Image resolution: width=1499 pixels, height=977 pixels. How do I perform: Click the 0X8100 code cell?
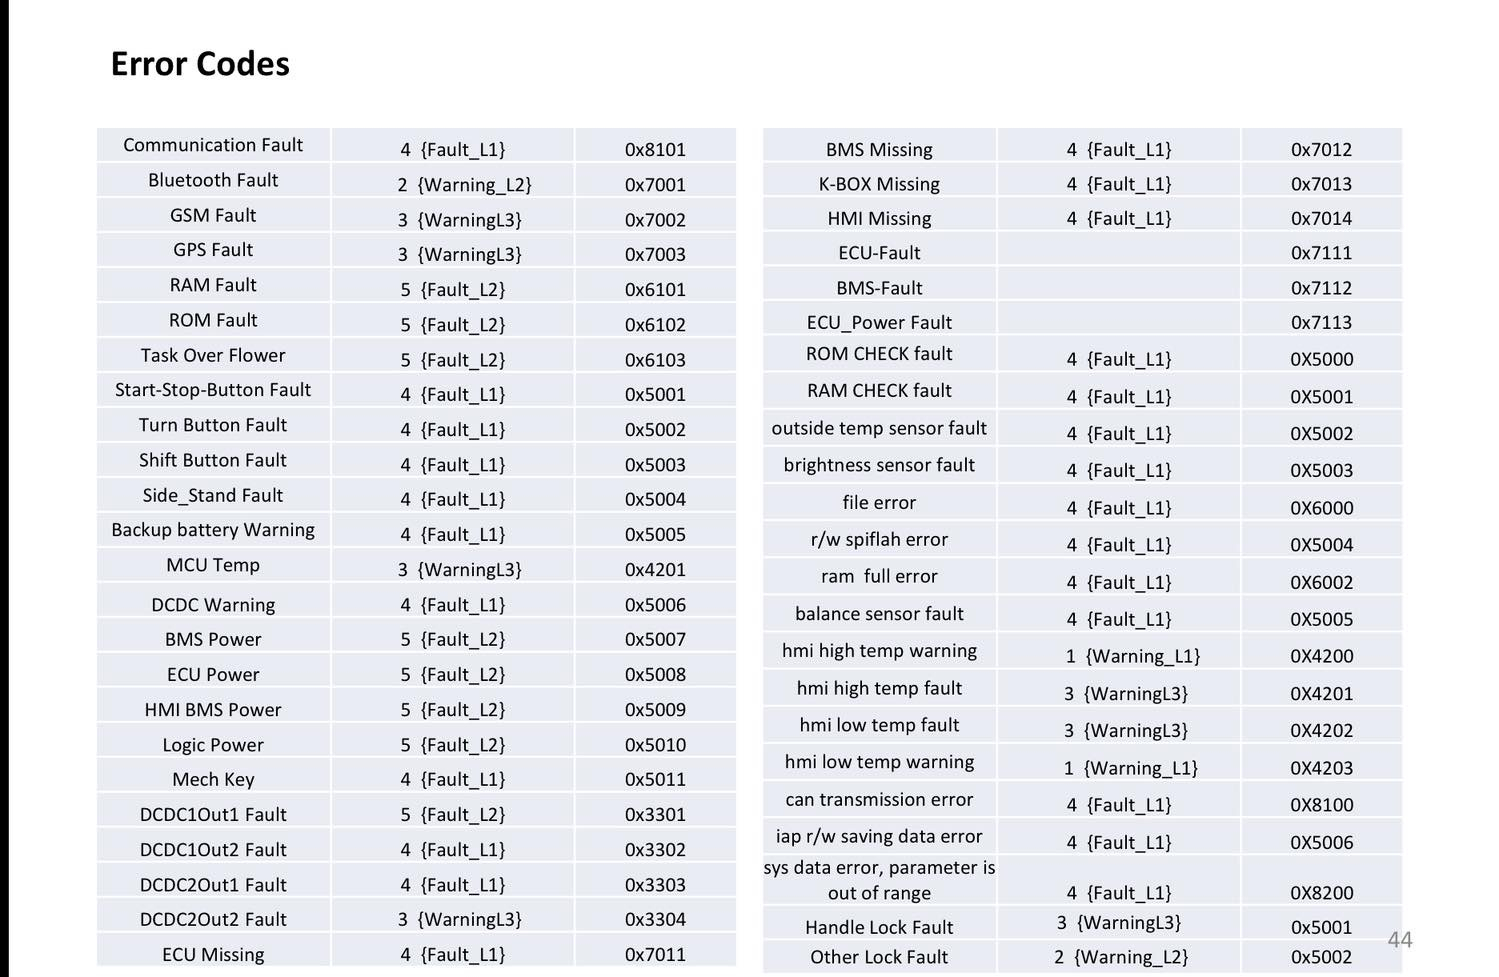[1321, 805]
